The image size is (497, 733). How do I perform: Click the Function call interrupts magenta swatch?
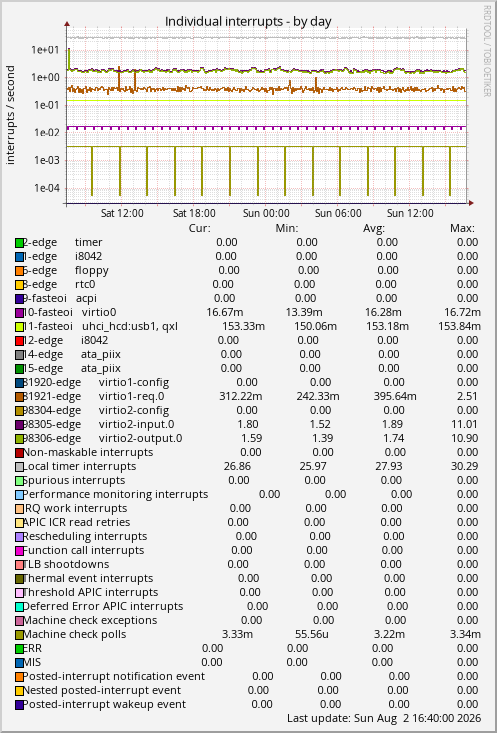point(19,551)
